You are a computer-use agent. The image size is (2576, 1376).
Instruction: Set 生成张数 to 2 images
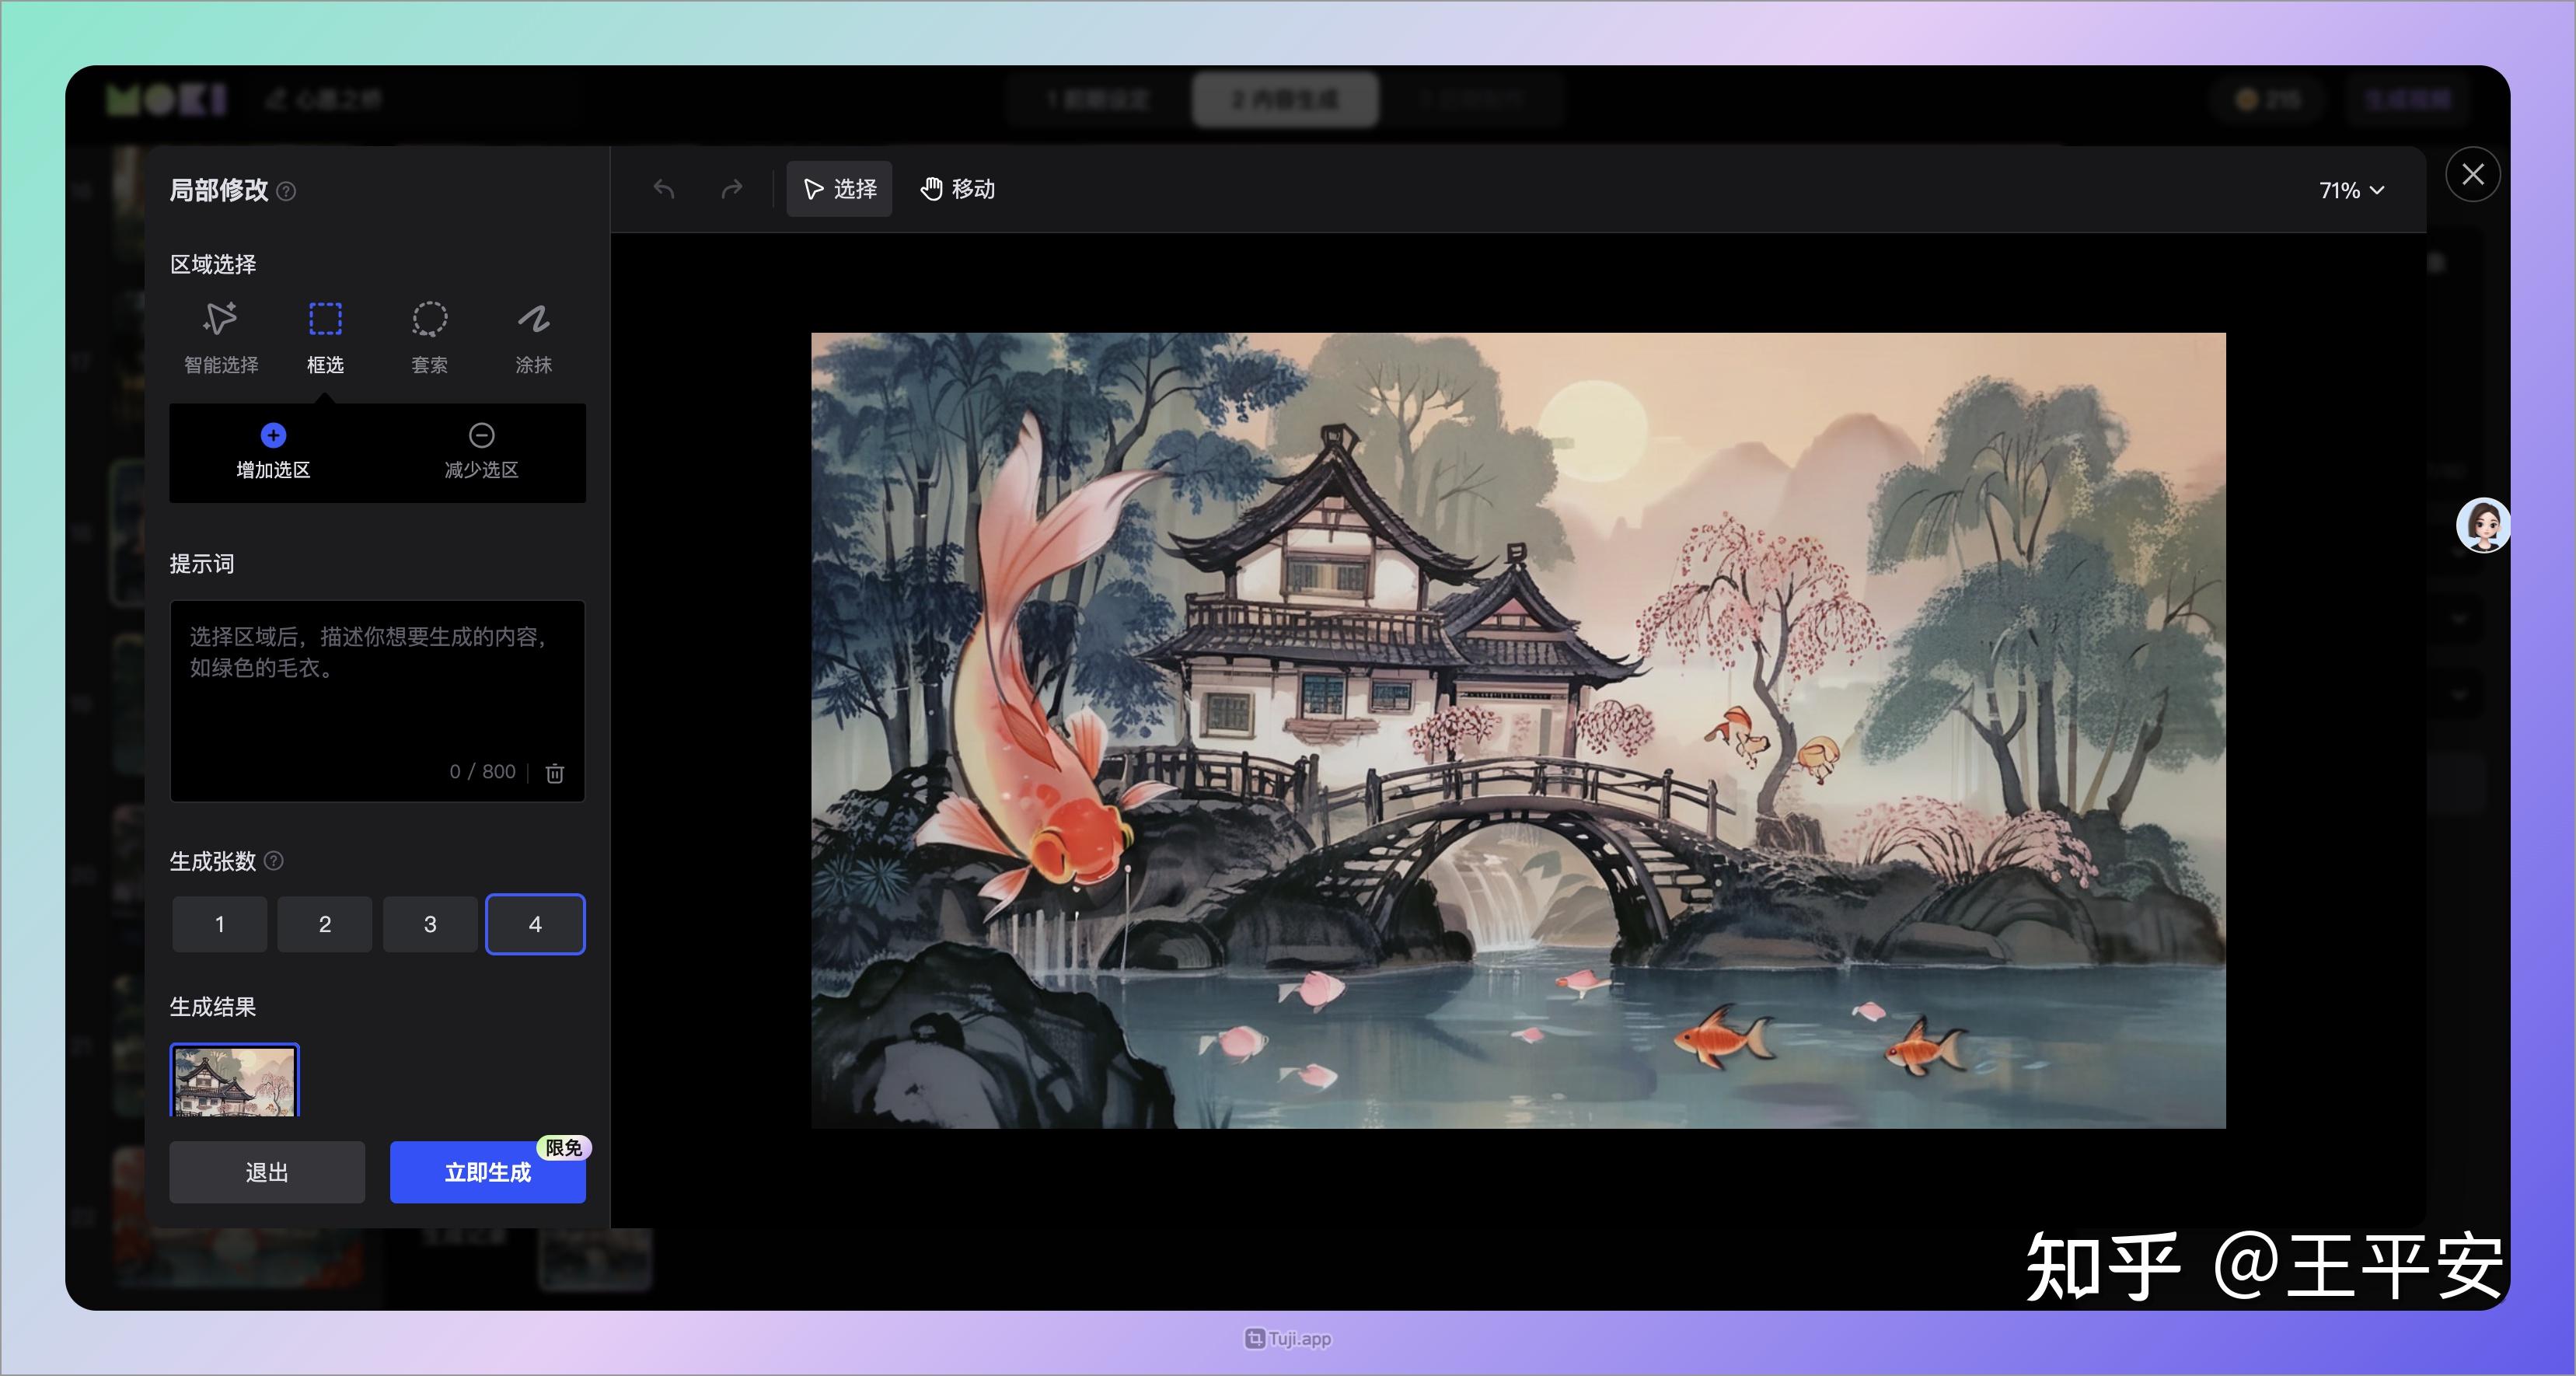click(324, 924)
